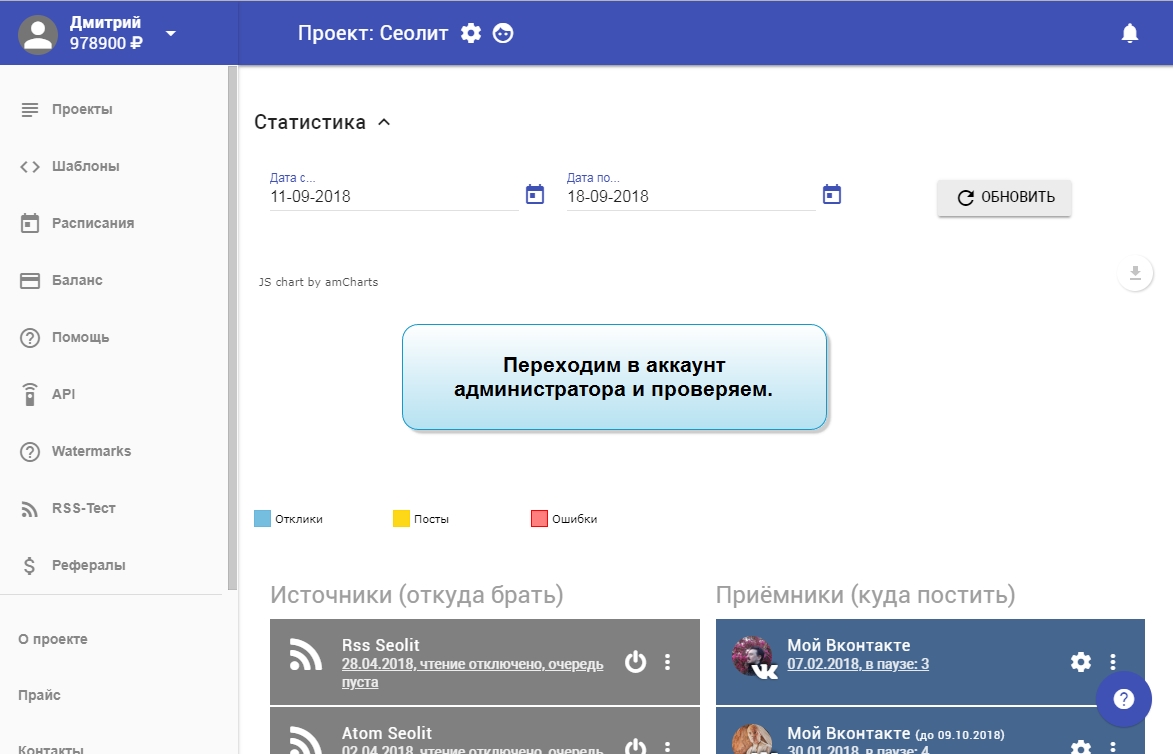Go to Шаблоны in sidebar
Image resolution: width=1173 pixels, height=754 pixels.
coord(86,166)
